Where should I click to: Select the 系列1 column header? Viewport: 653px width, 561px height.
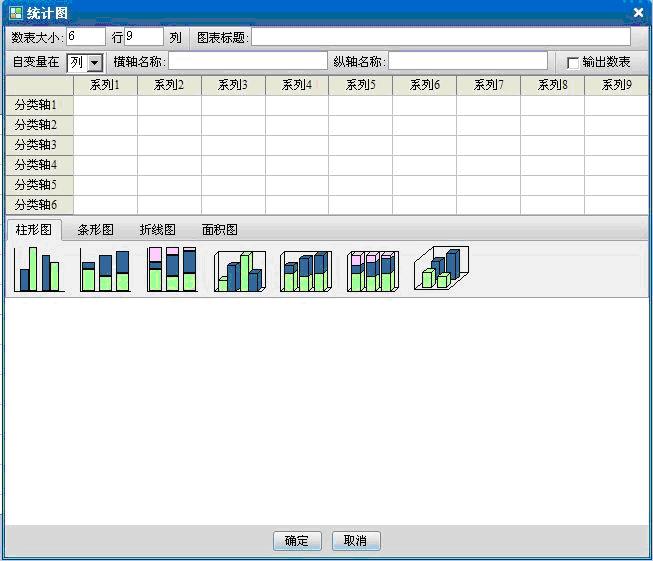[105, 85]
